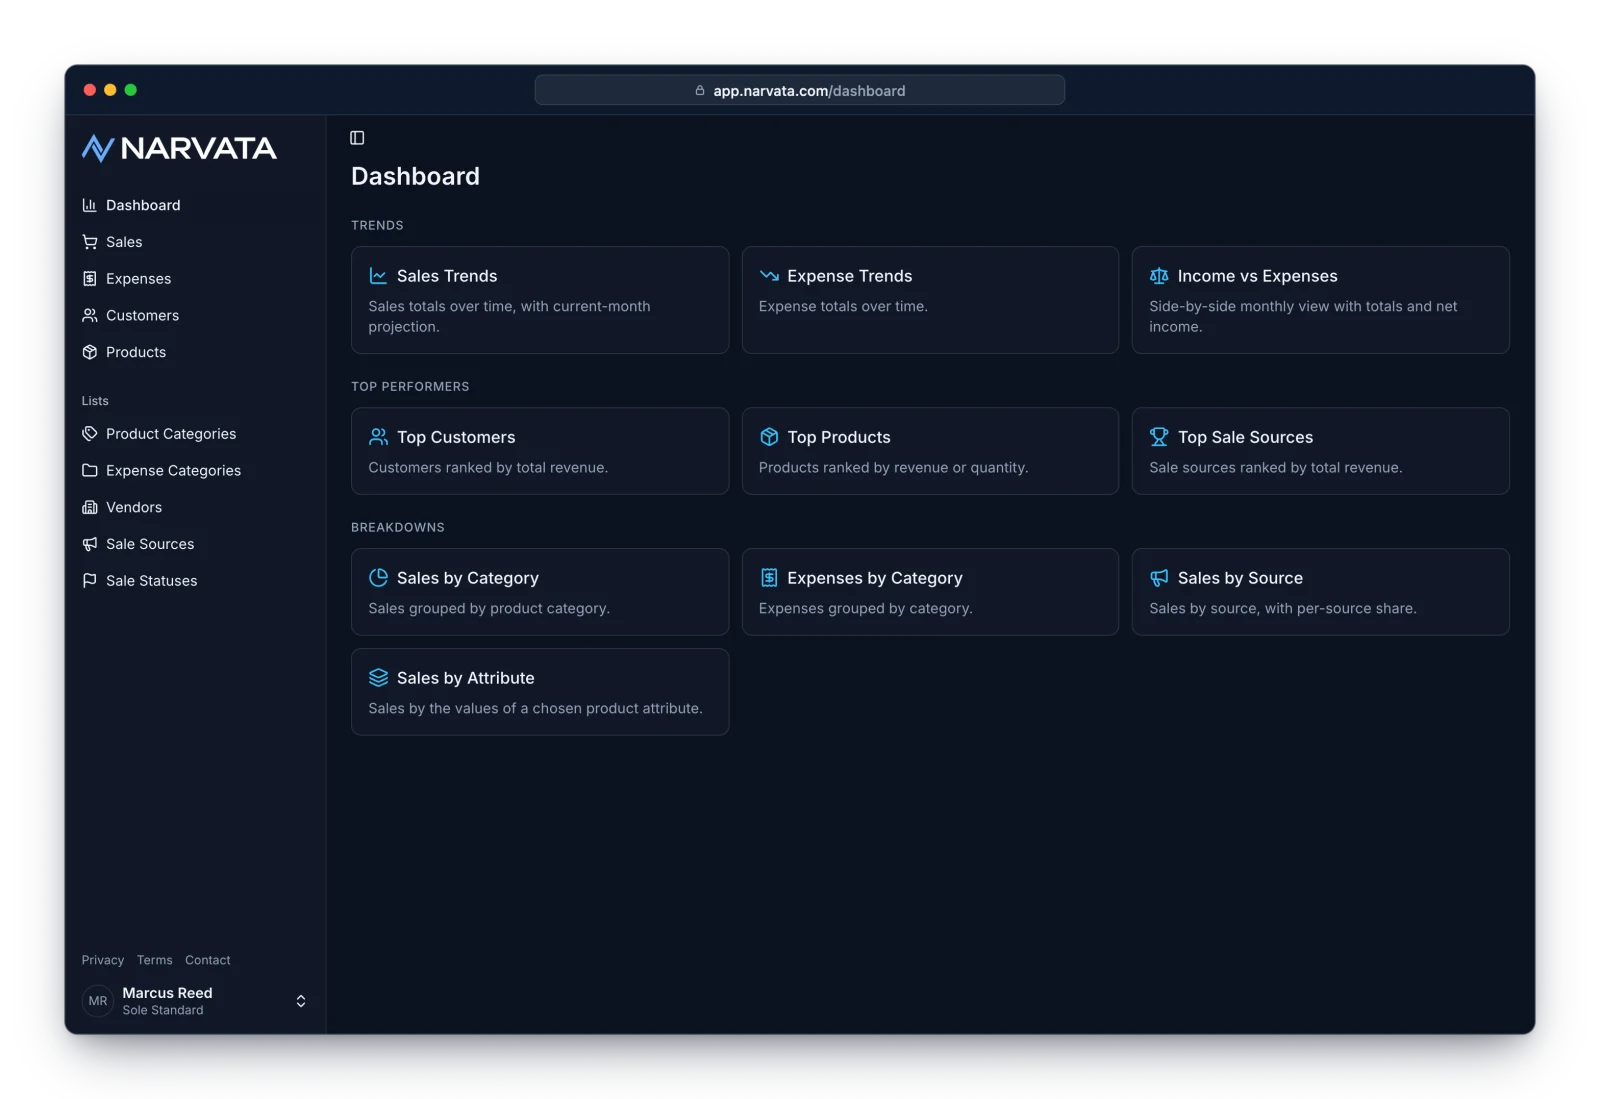Click the Sales by Category pie icon
The image size is (1600, 1099).
[x=378, y=578]
